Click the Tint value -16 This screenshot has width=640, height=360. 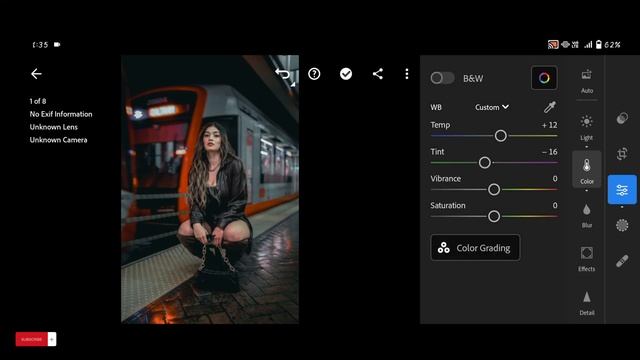click(x=549, y=152)
